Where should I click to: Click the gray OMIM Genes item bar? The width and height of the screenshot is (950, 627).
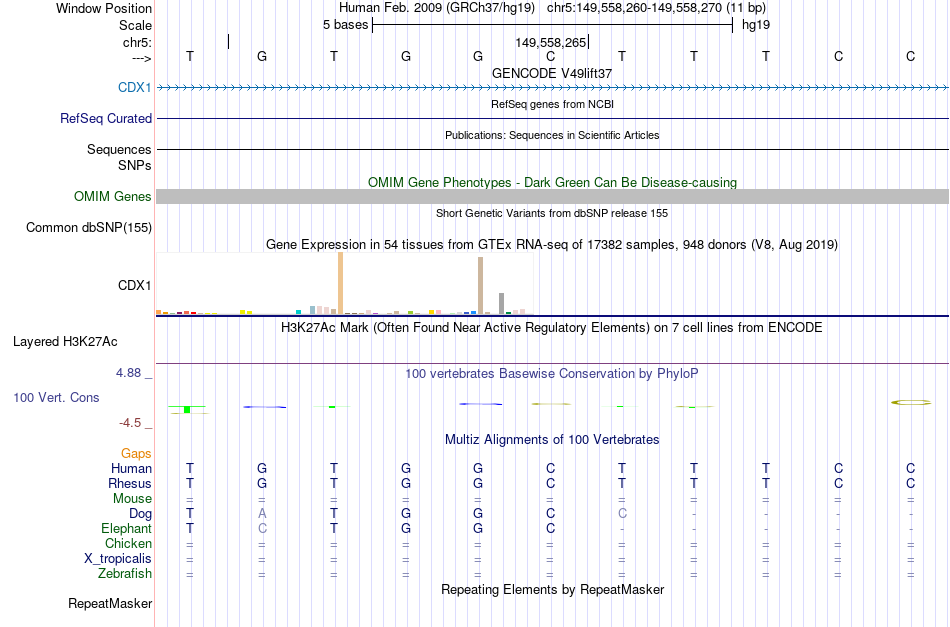pos(552,196)
